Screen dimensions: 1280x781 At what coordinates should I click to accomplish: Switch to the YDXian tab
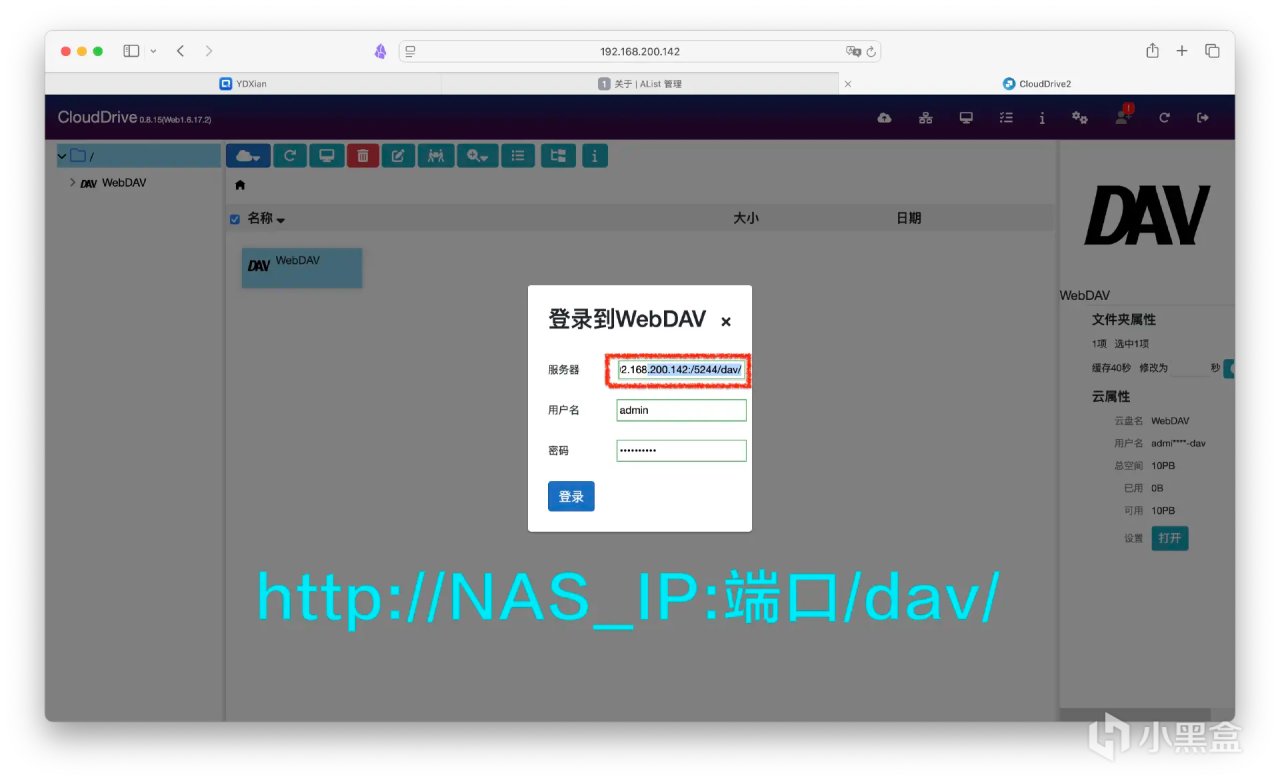point(243,84)
